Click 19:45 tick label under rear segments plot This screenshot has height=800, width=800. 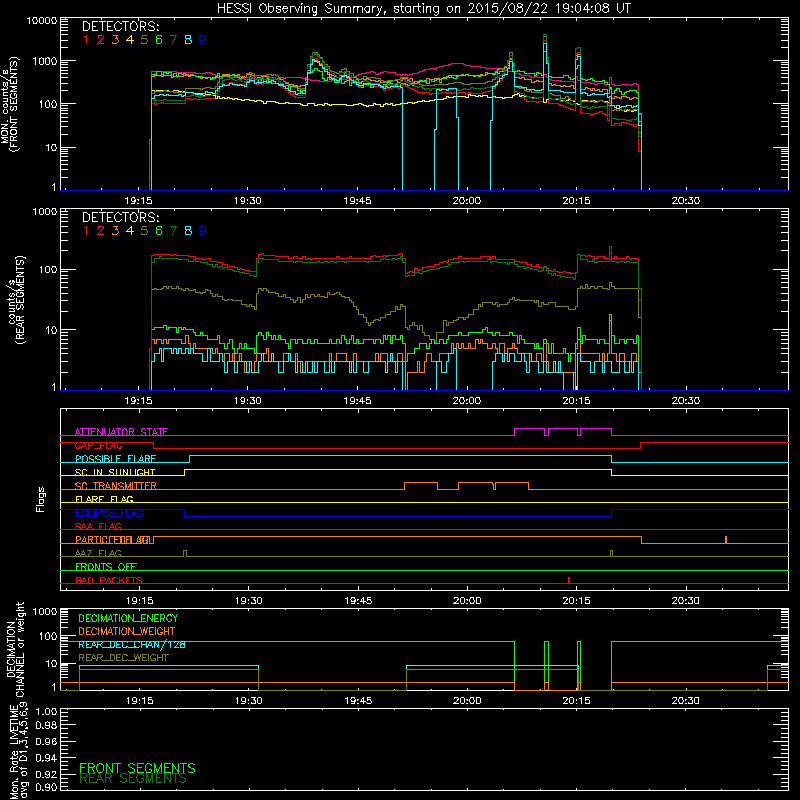coord(357,401)
